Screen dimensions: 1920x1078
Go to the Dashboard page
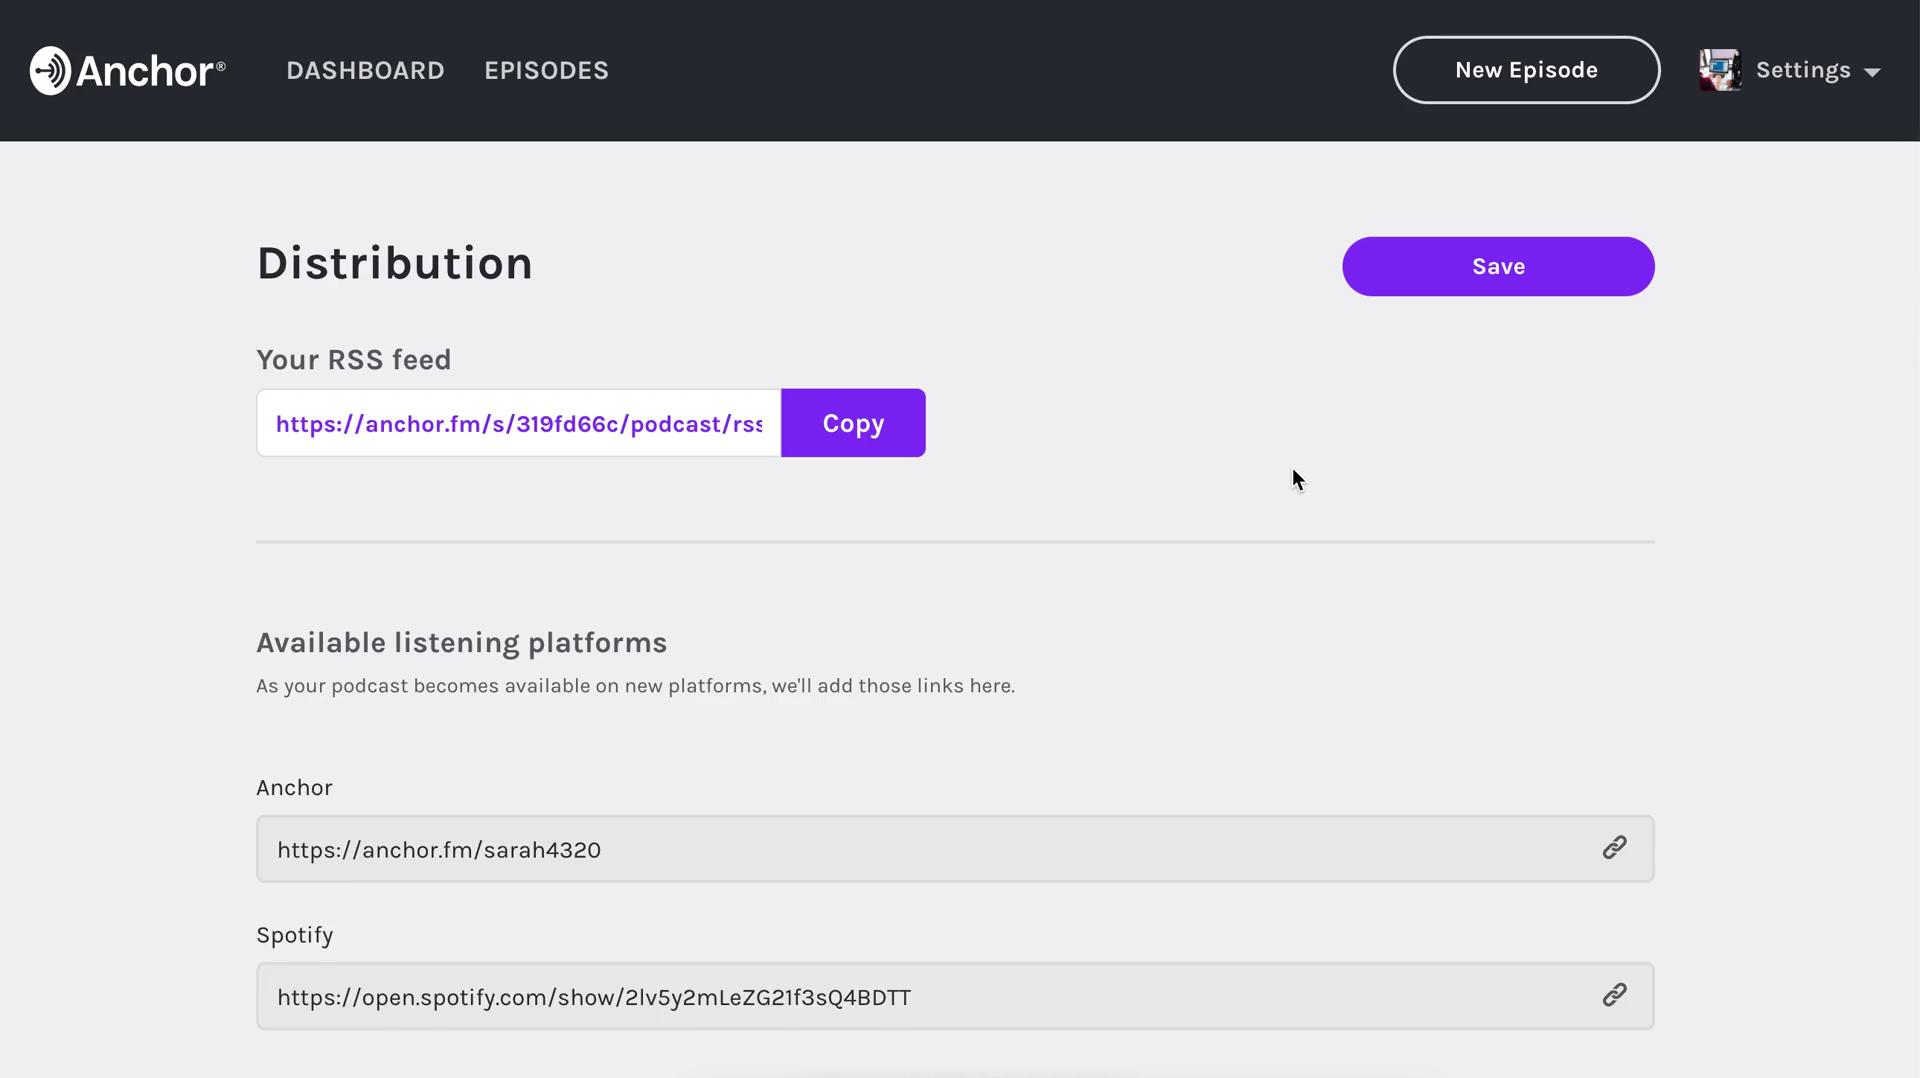[365, 70]
